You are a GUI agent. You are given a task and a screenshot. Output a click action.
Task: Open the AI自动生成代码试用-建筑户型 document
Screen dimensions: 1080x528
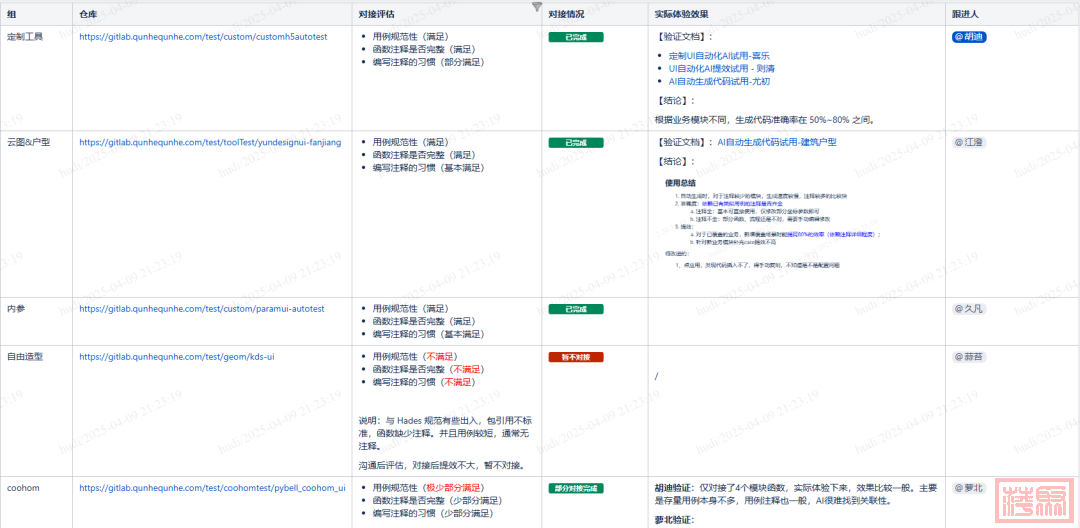coord(776,143)
